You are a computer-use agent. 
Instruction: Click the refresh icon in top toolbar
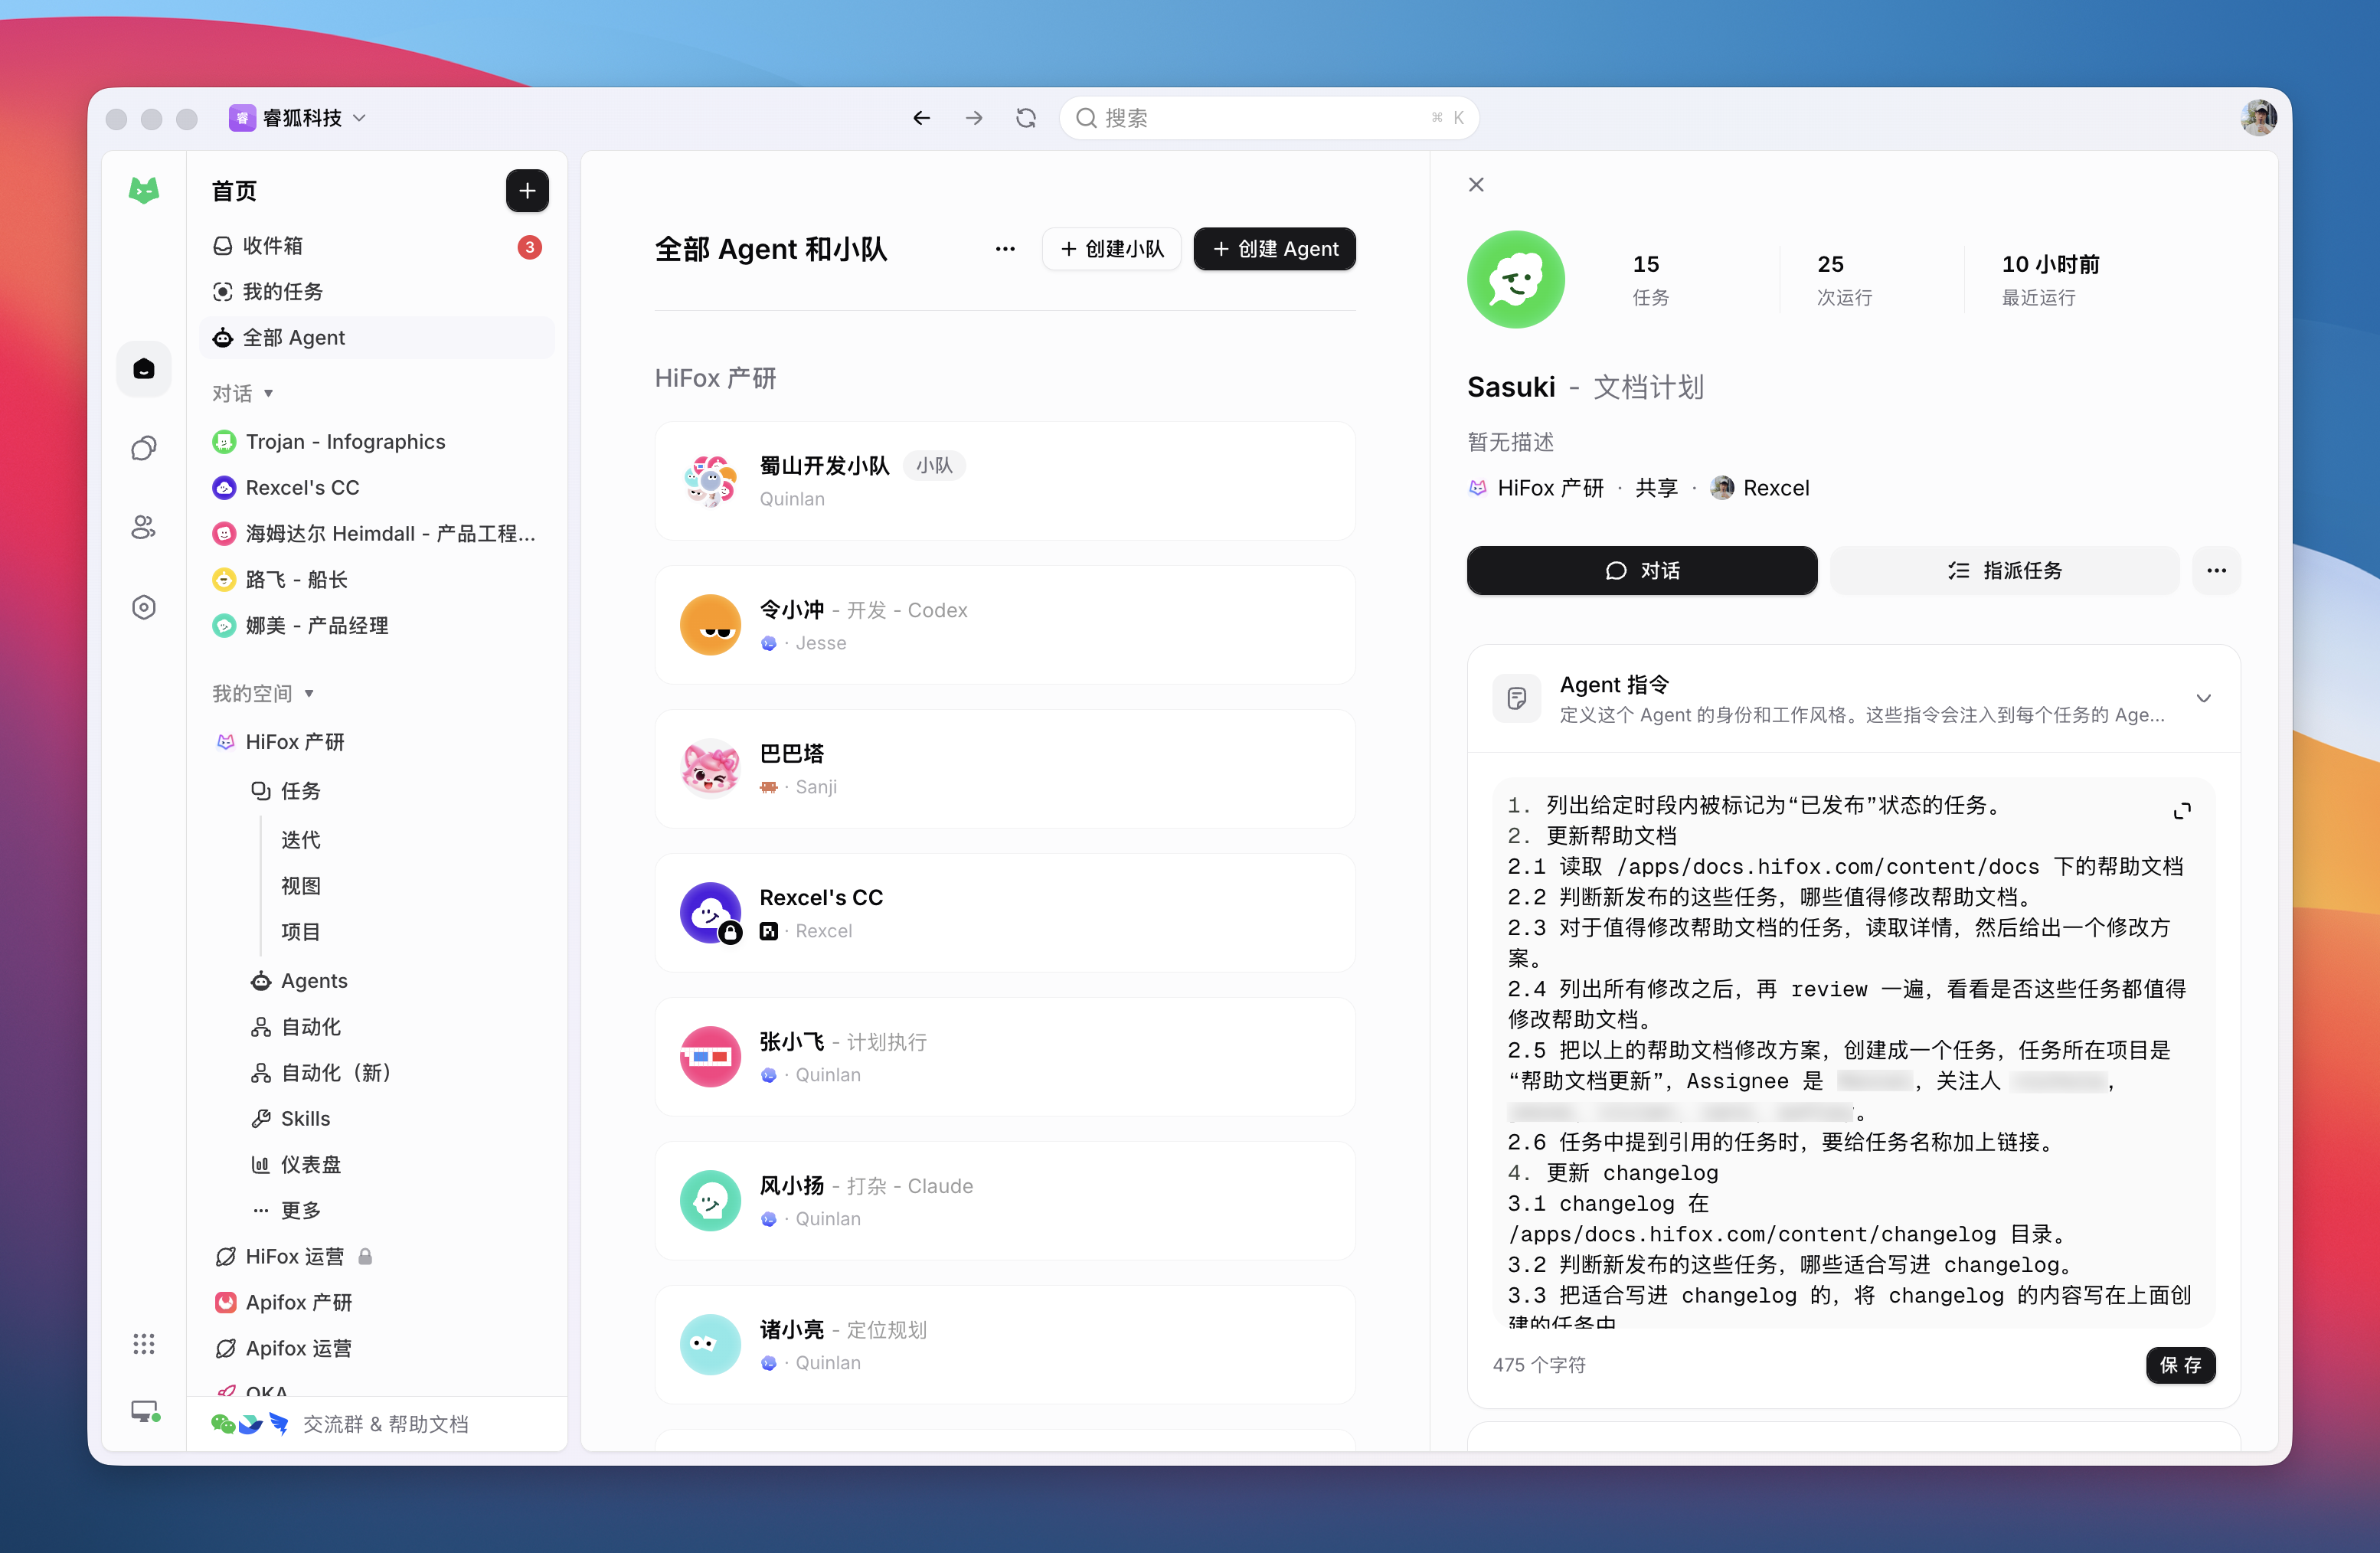1025,118
